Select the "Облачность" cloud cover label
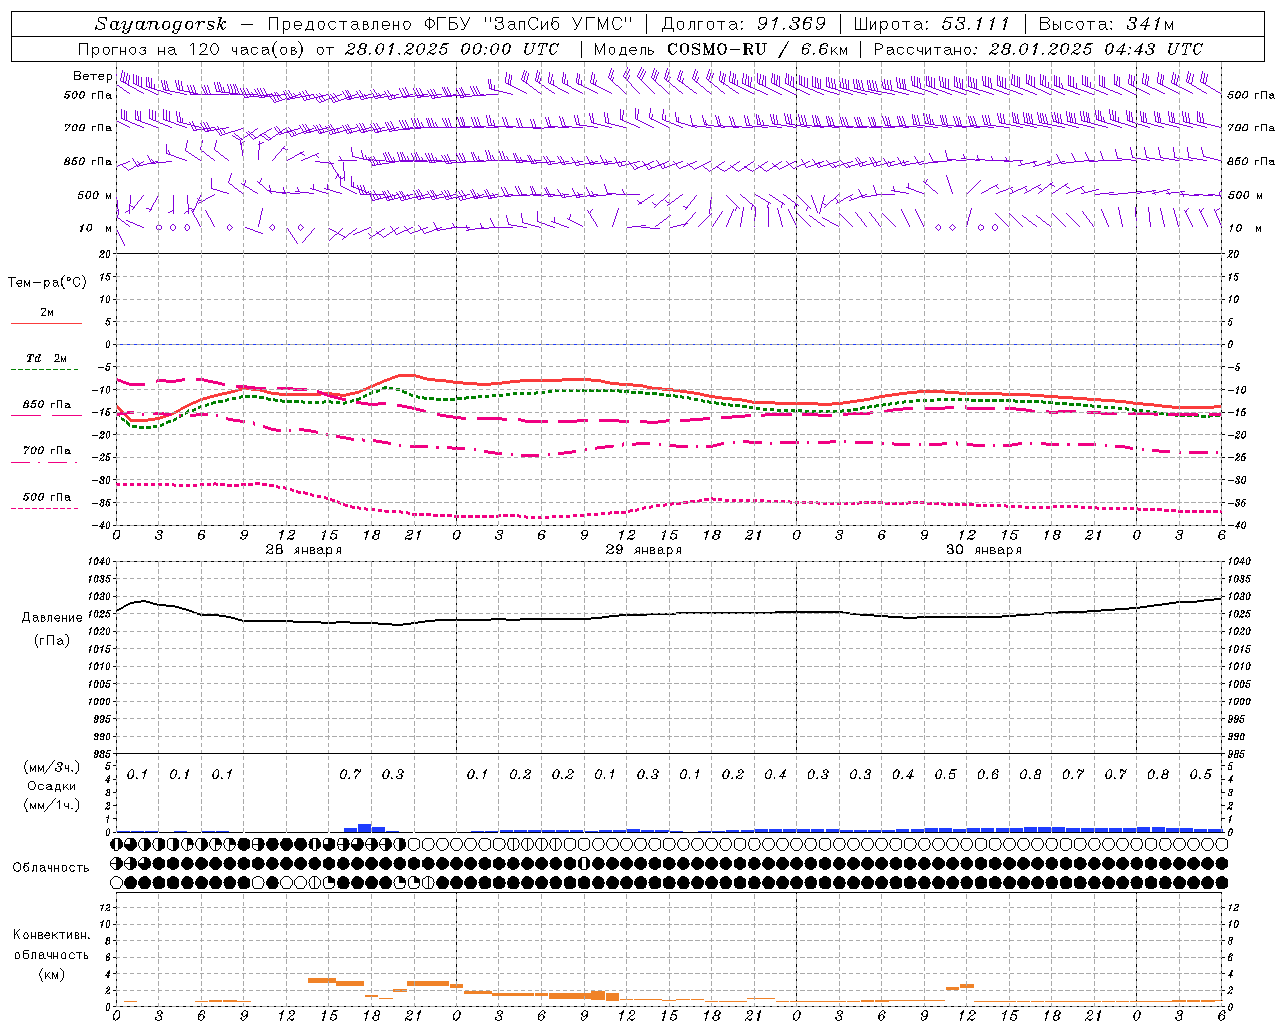1280x1024 pixels. pyautogui.click(x=51, y=868)
